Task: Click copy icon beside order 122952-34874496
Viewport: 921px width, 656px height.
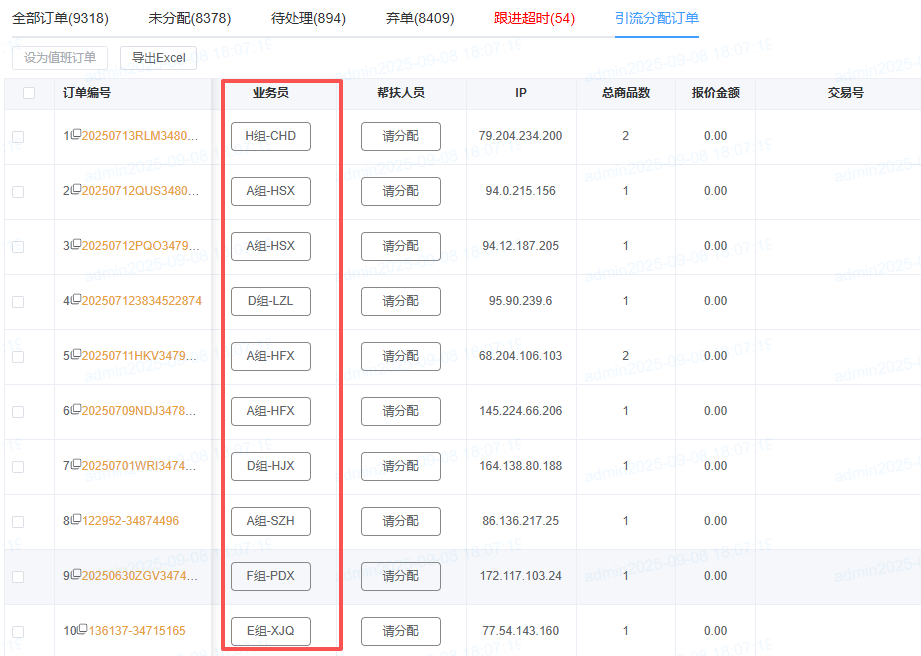Action: pyautogui.click(x=76, y=521)
